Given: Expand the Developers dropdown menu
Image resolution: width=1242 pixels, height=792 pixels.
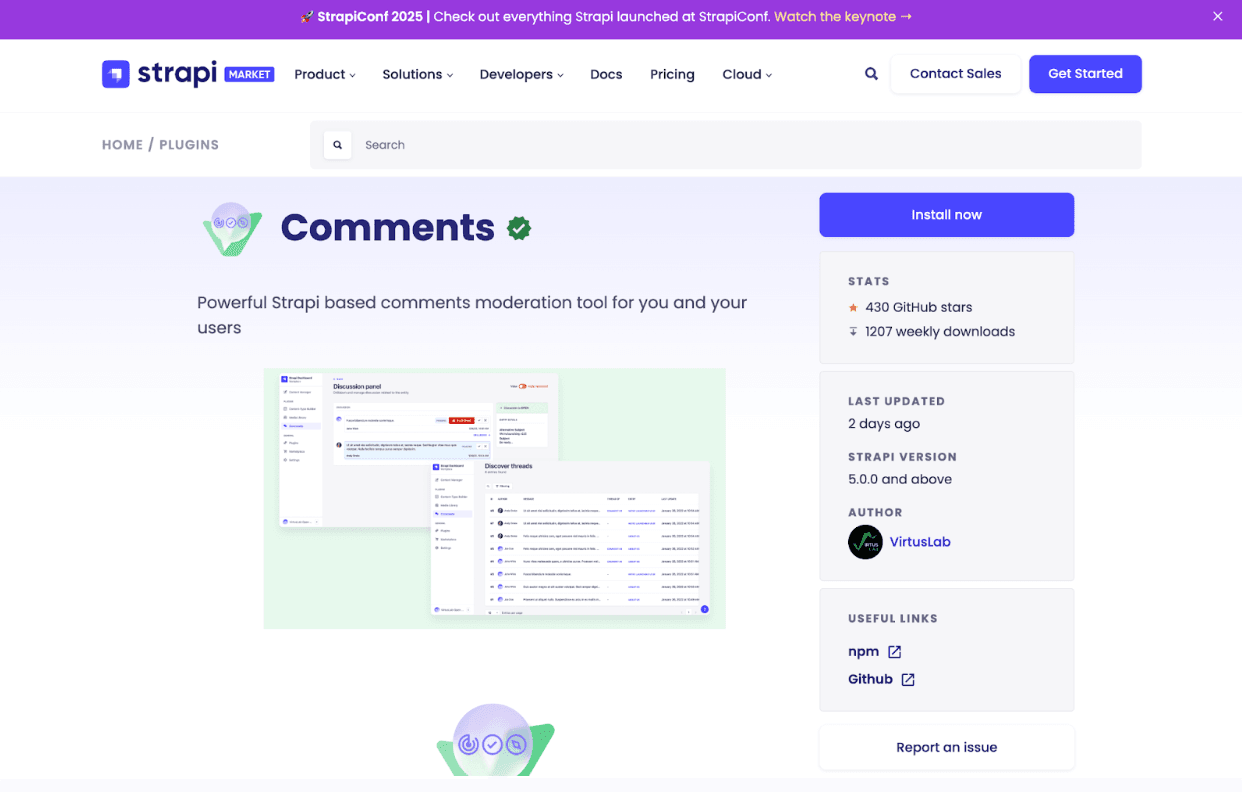Looking at the screenshot, I should [x=522, y=74].
